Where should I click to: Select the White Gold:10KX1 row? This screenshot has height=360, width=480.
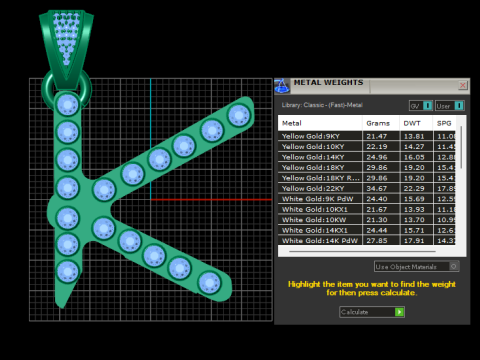click(367, 209)
